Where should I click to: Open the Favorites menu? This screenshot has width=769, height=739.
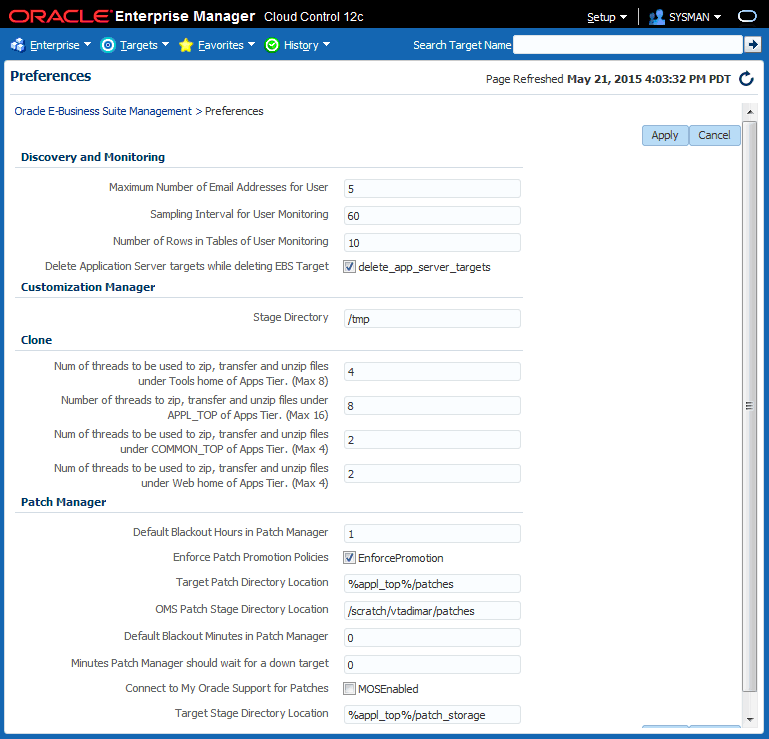point(226,45)
